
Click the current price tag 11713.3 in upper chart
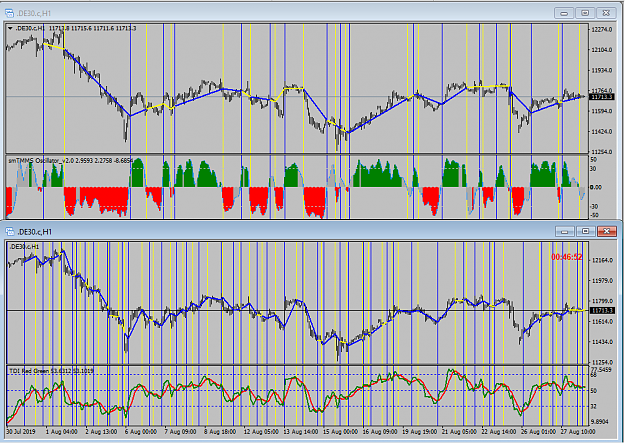[x=602, y=97]
